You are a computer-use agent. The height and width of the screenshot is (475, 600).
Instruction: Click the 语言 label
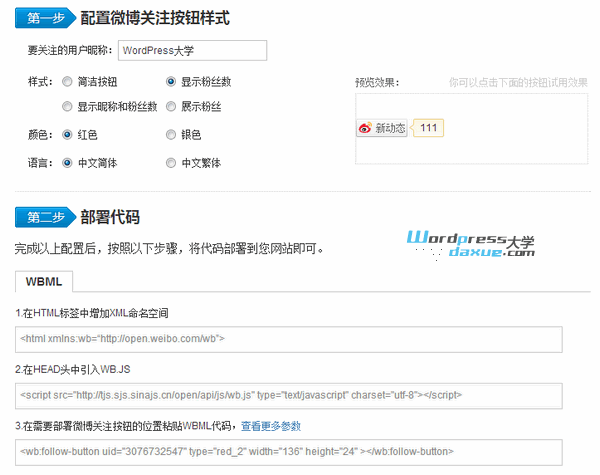pos(40,163)
